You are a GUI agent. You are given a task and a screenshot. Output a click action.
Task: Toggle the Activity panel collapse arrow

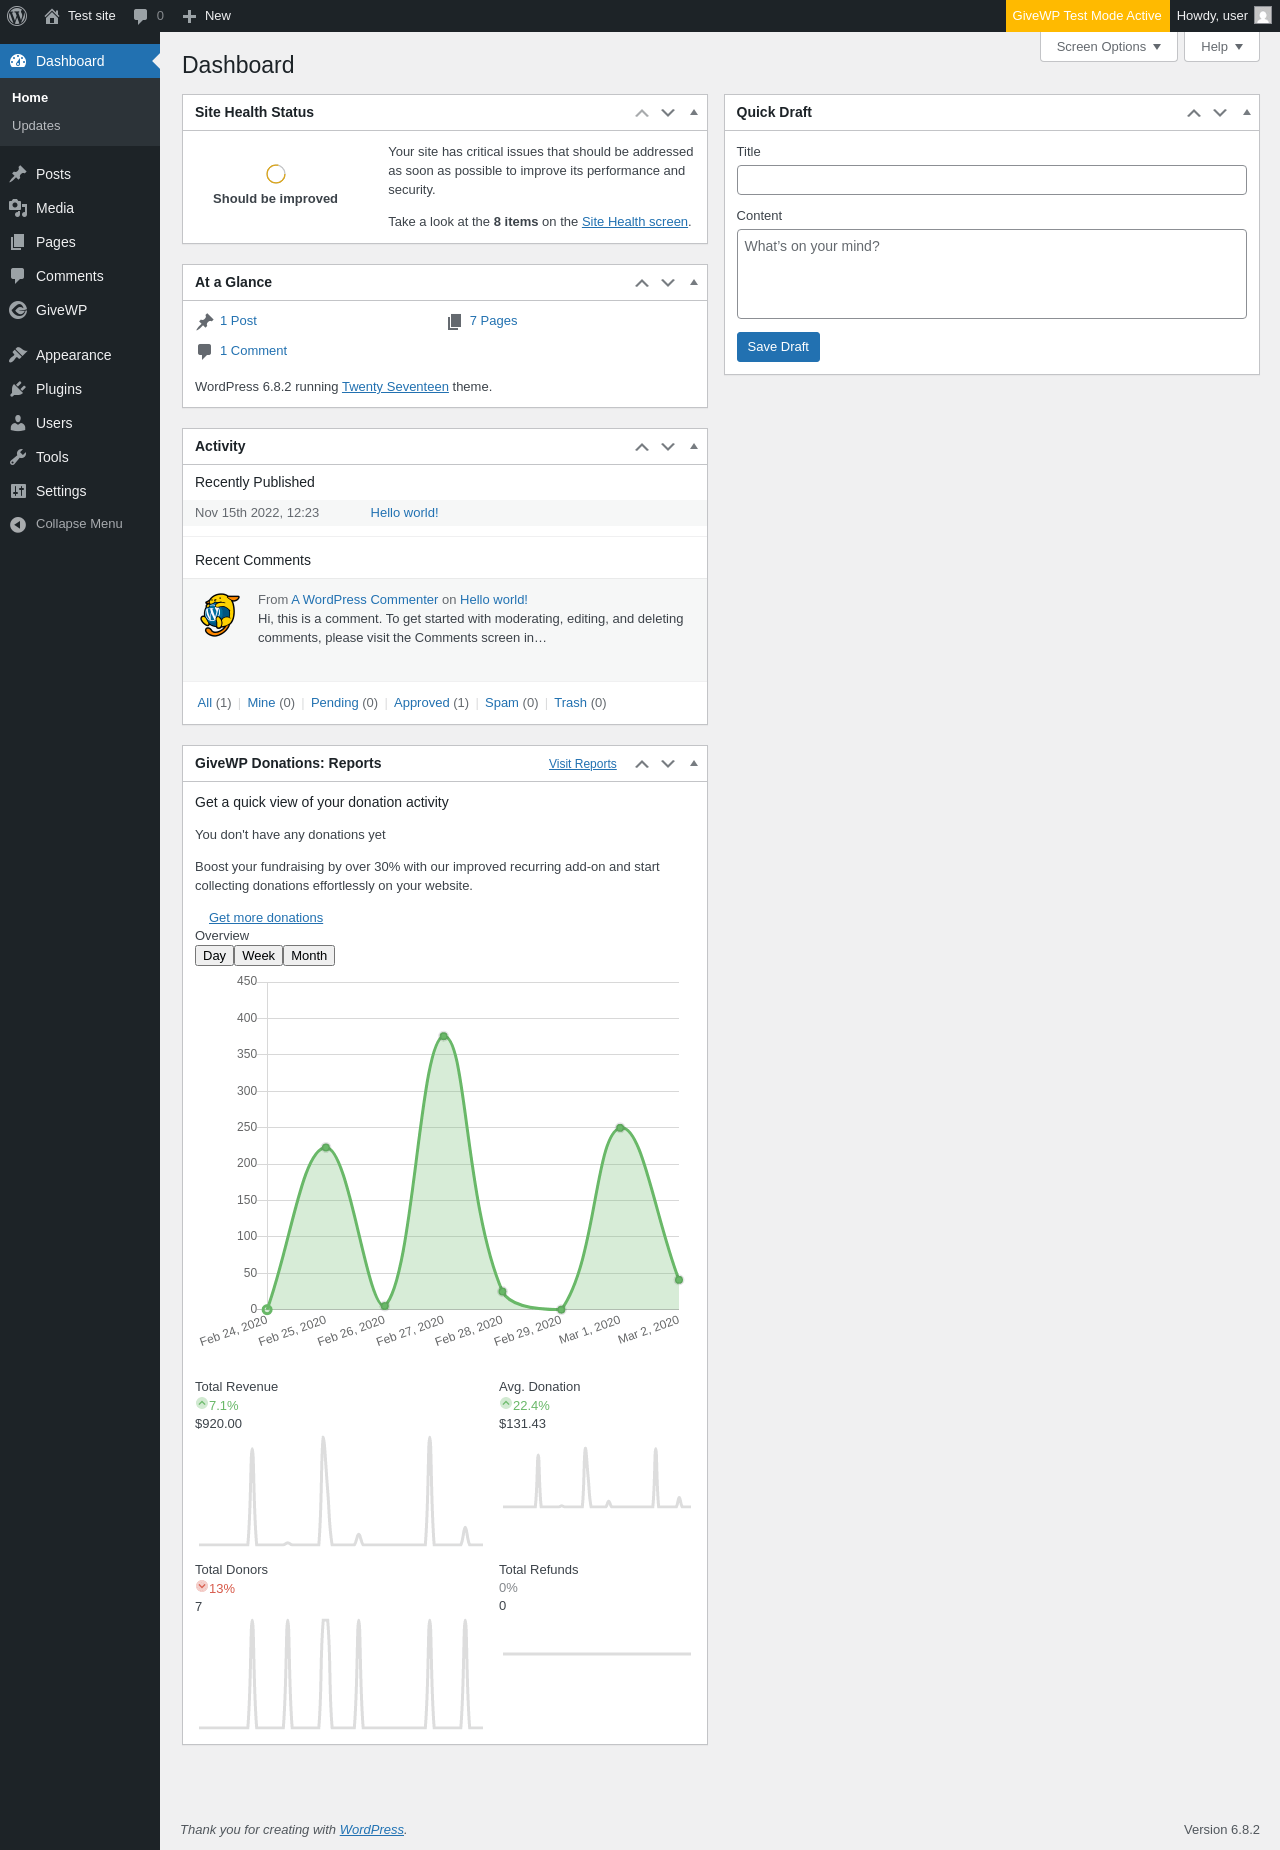694,446
